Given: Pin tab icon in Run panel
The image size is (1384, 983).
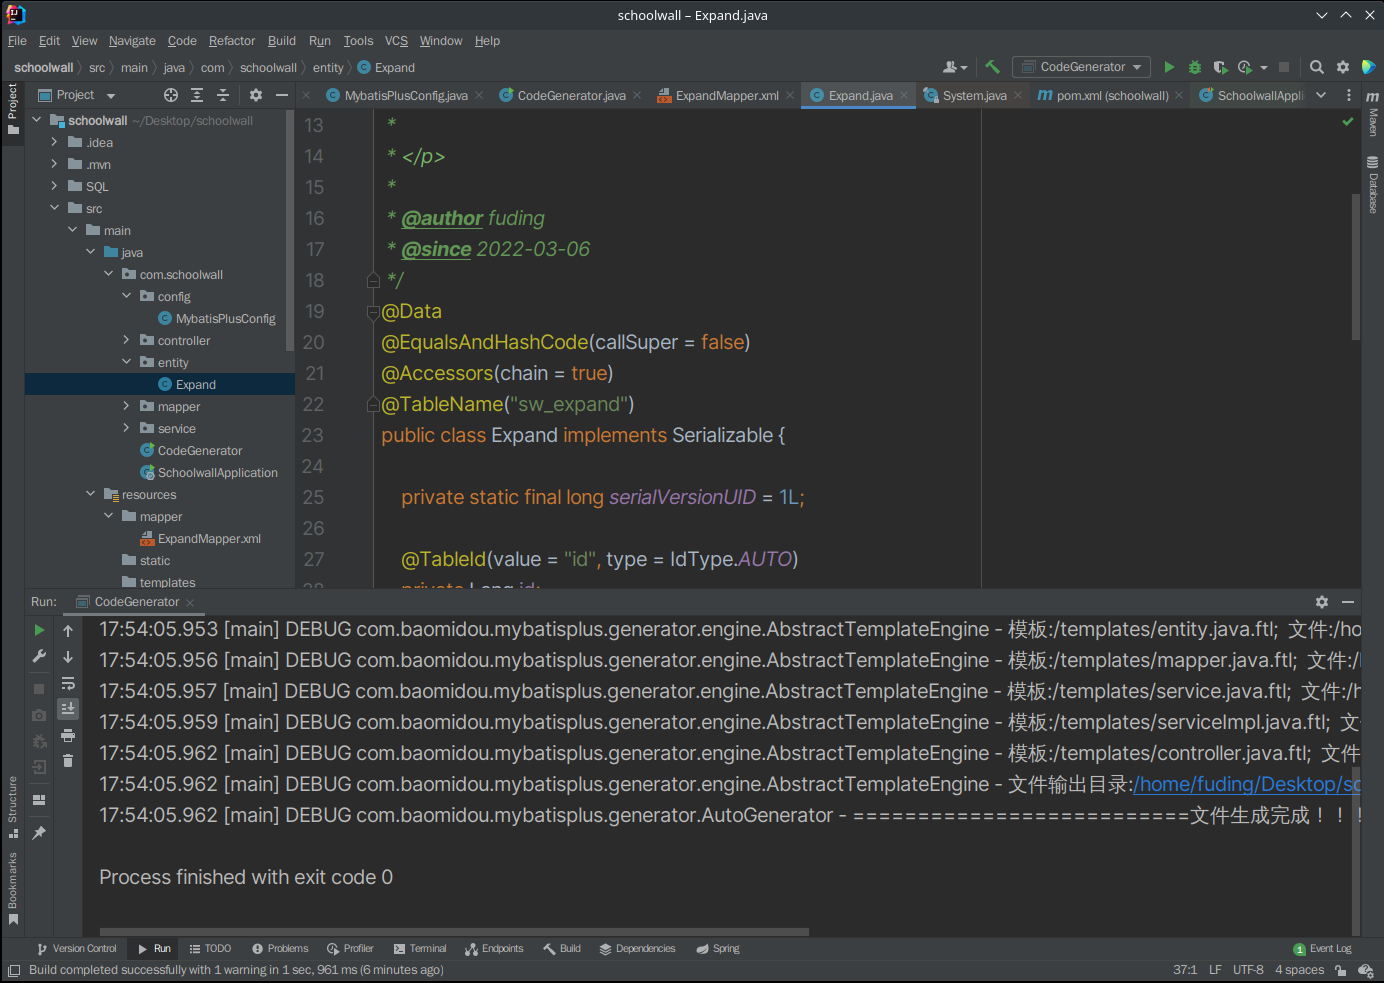Looking at the screenshot, I should pyautogui.click(x=39, y=832).
